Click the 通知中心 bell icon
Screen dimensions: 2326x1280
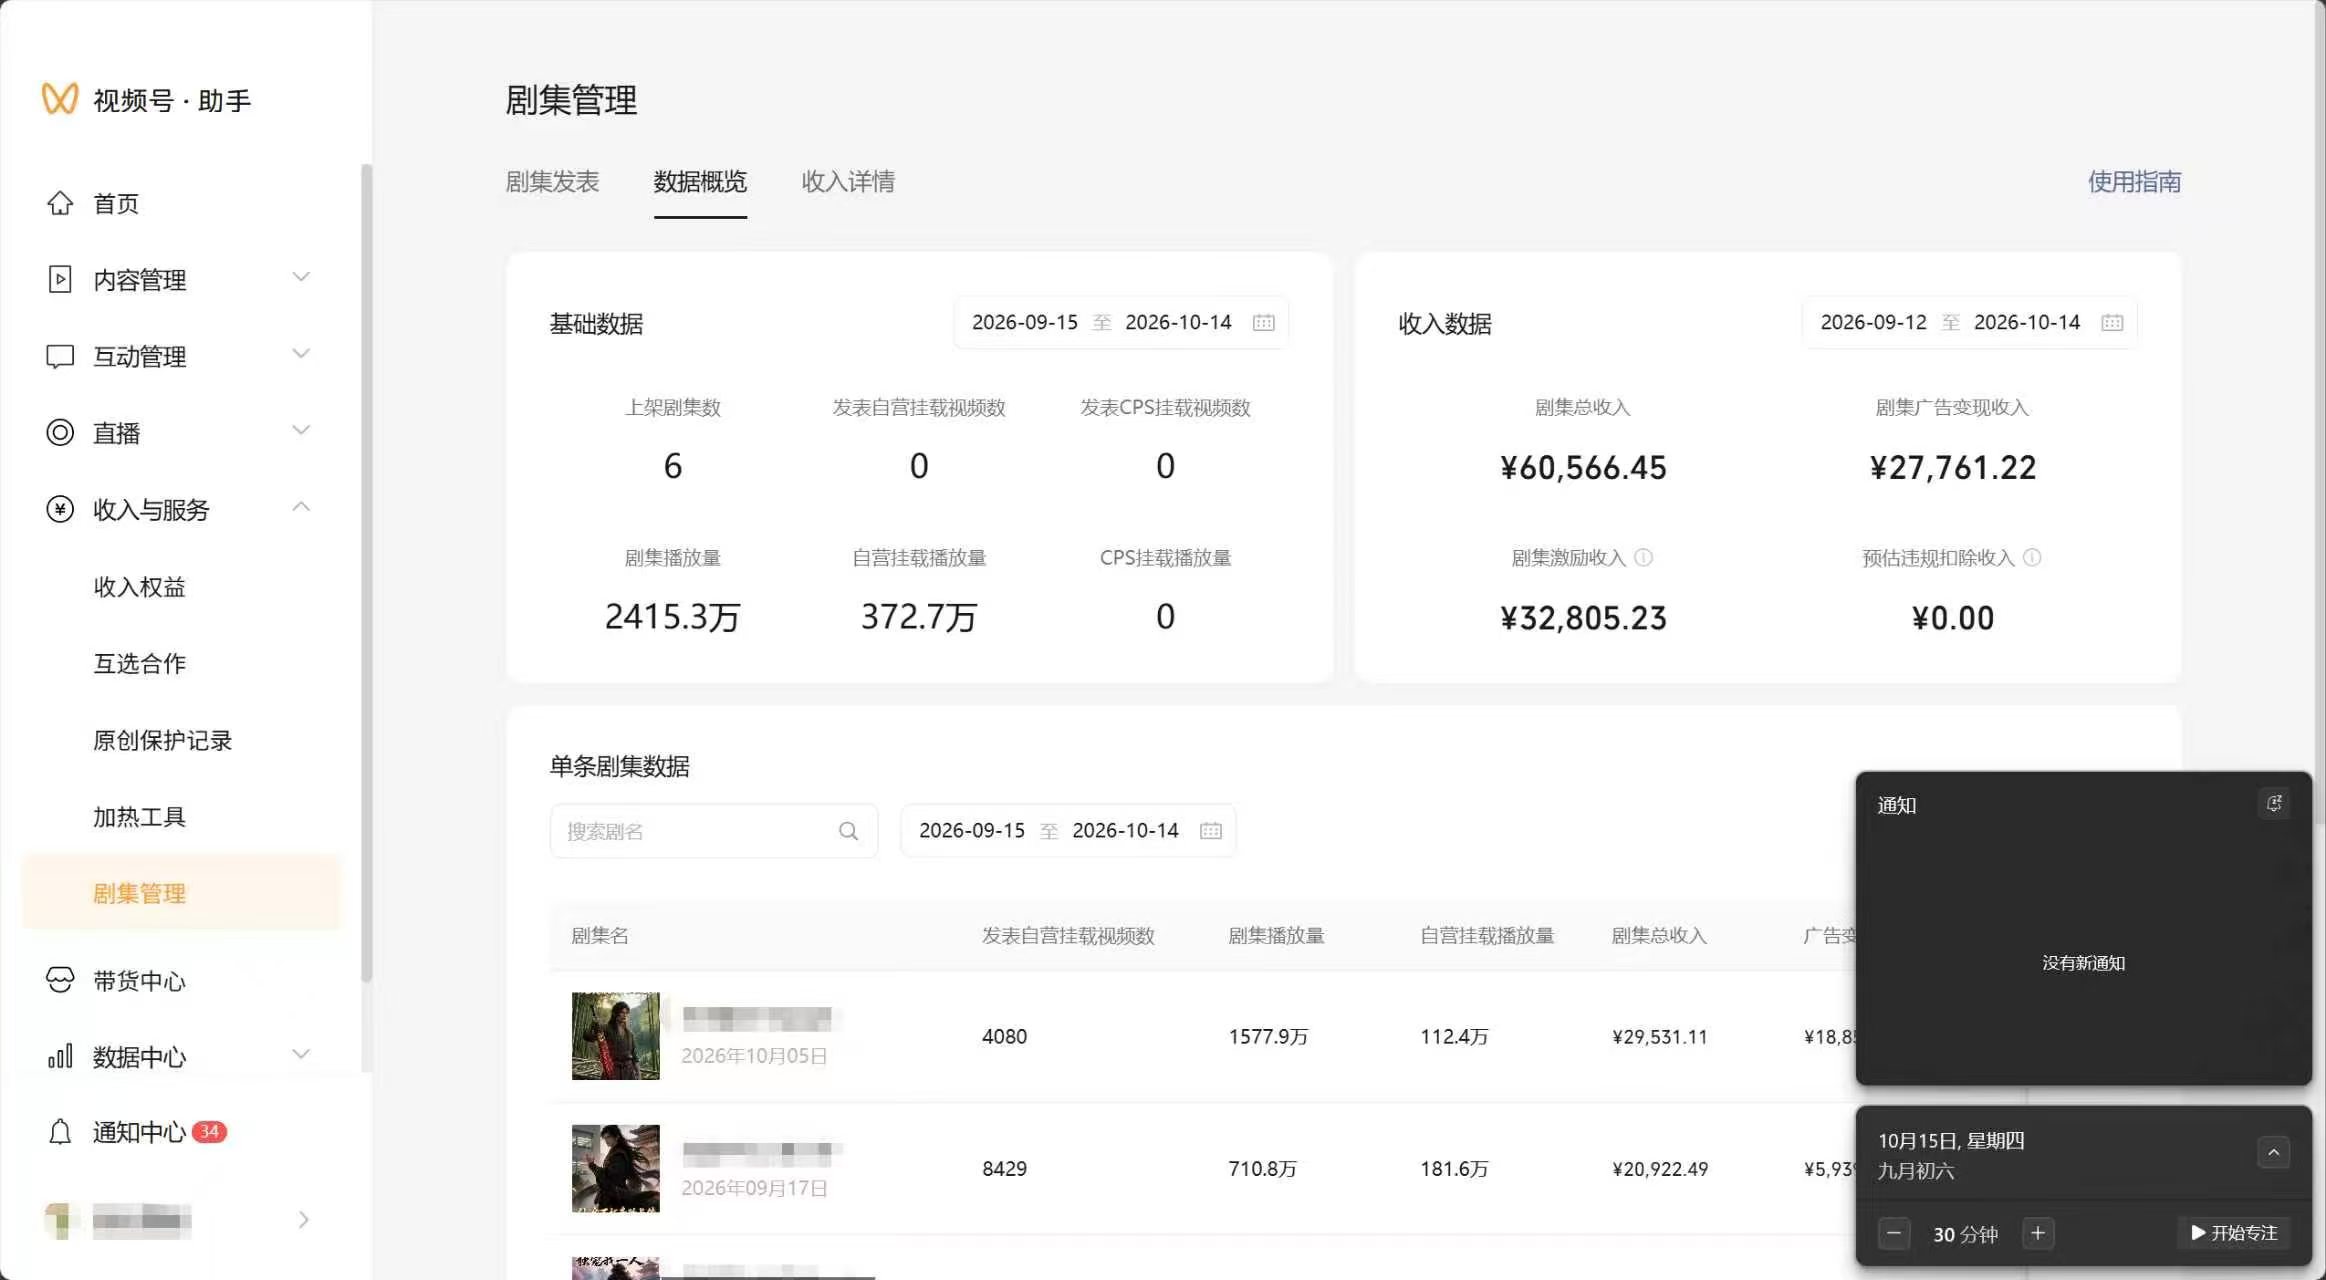pos(60,1132)
